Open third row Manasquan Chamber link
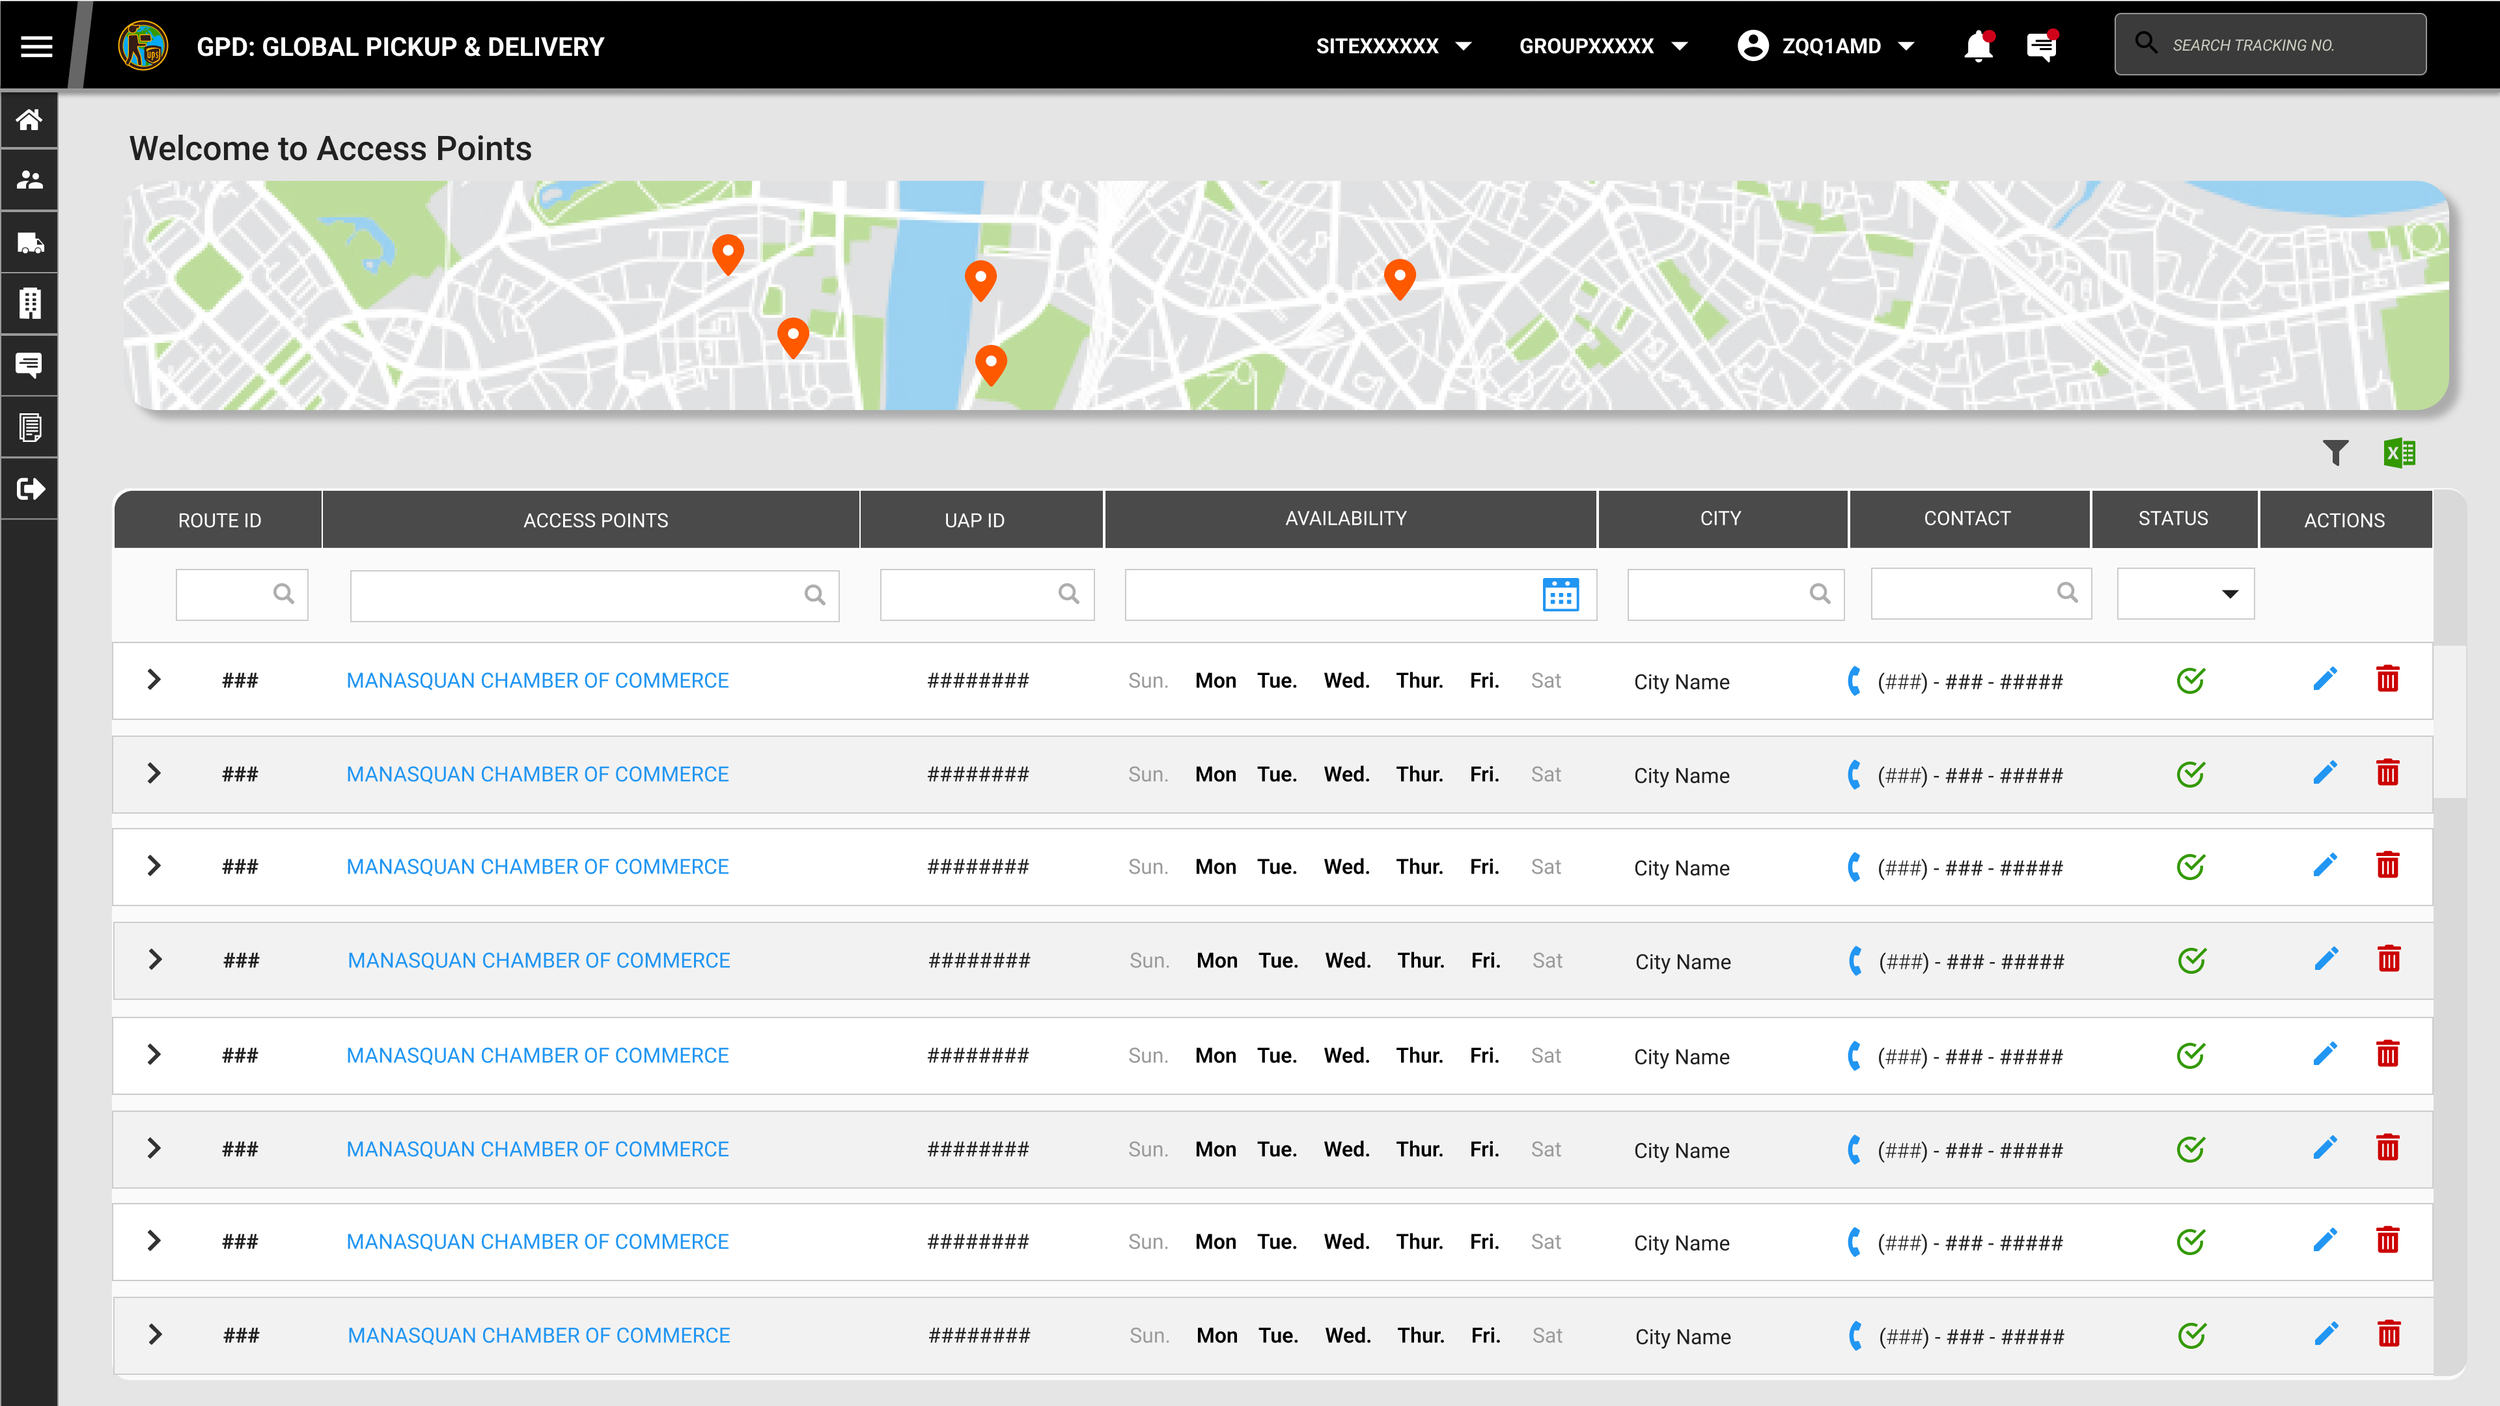2500x1406 pixels. point(537,867)
